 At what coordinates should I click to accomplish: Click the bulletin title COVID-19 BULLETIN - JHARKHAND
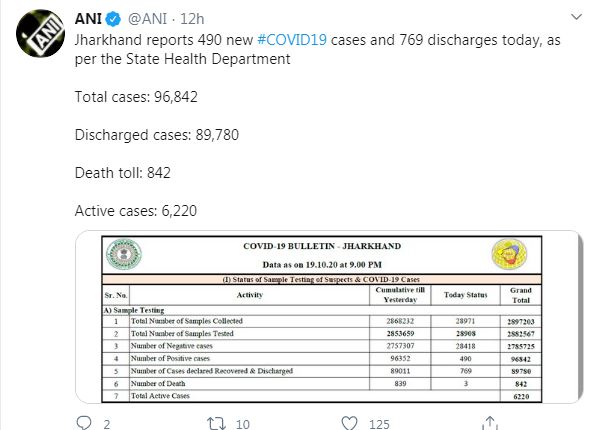click(322, 246)
